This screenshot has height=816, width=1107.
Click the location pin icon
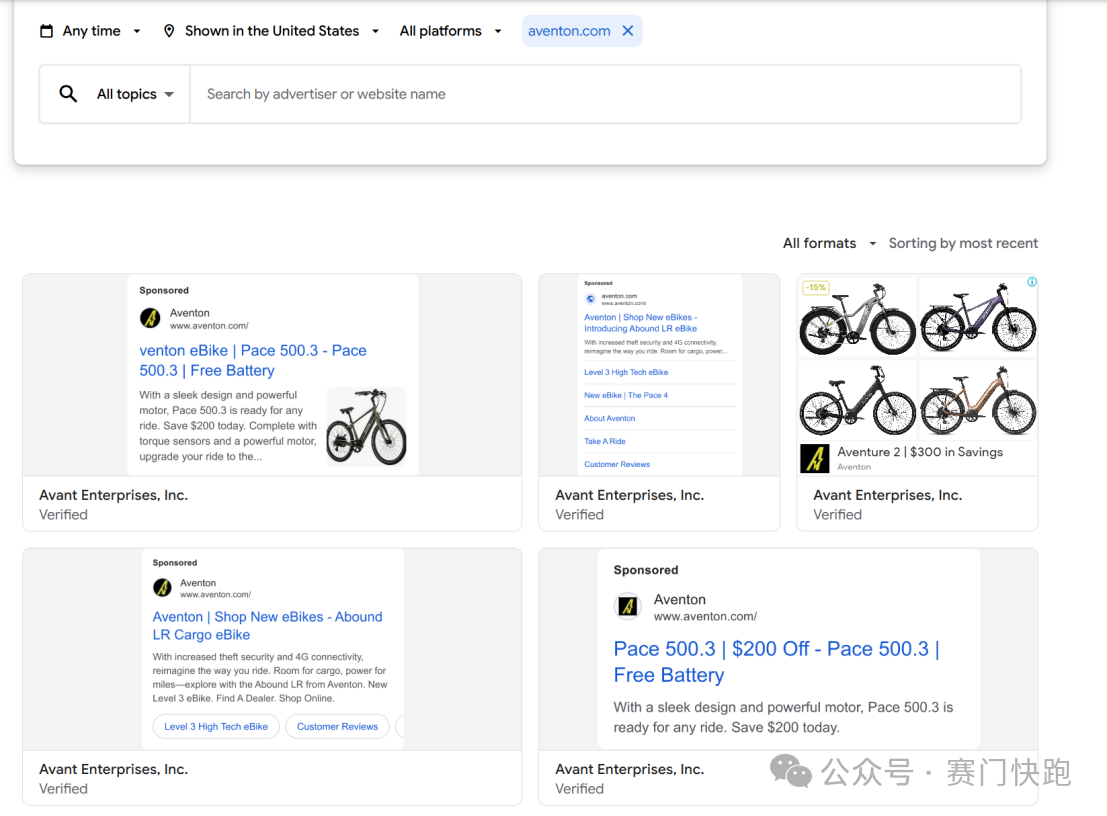(169, 31)
